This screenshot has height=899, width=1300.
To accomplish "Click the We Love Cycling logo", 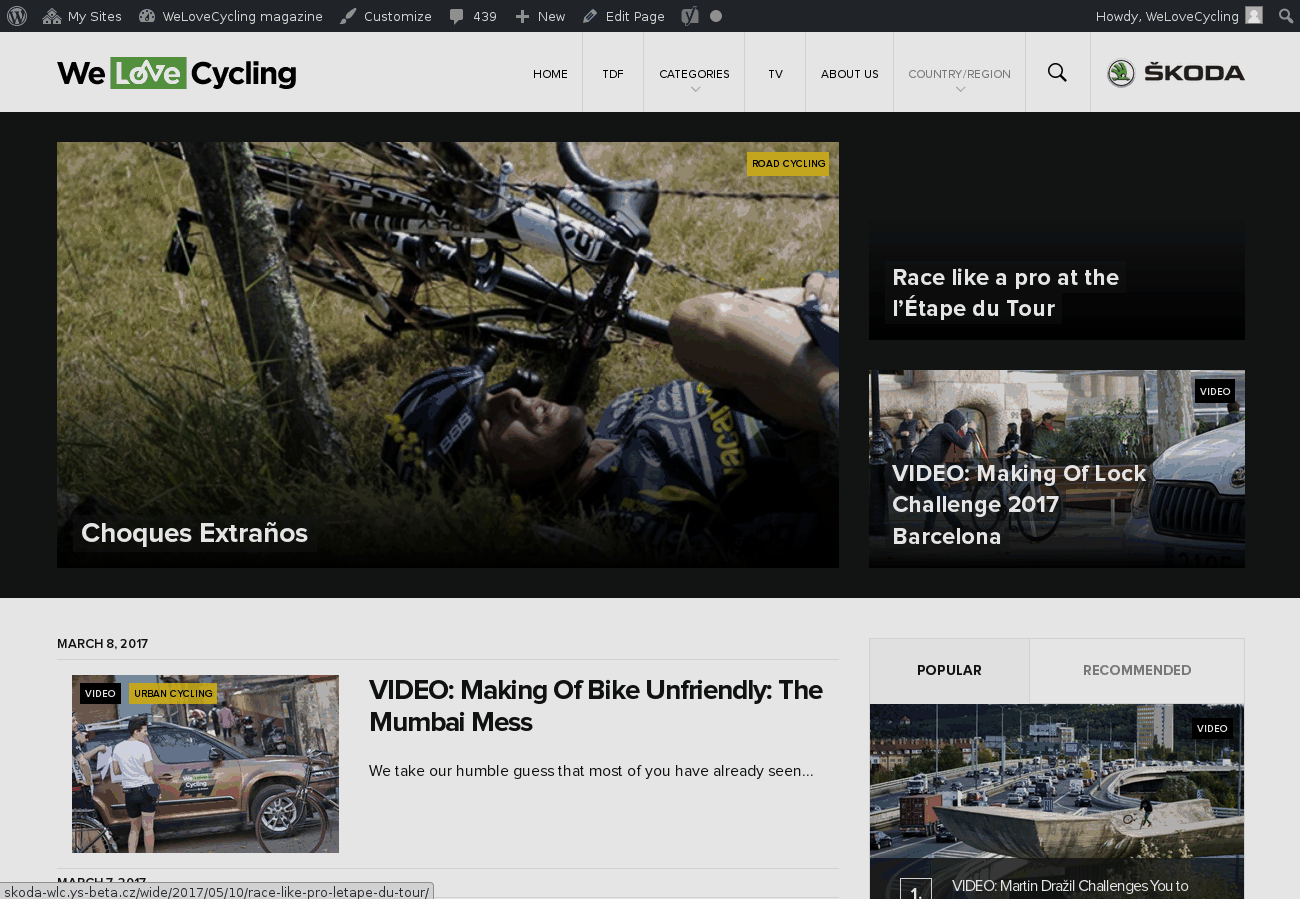I will [x=176, y=73].
